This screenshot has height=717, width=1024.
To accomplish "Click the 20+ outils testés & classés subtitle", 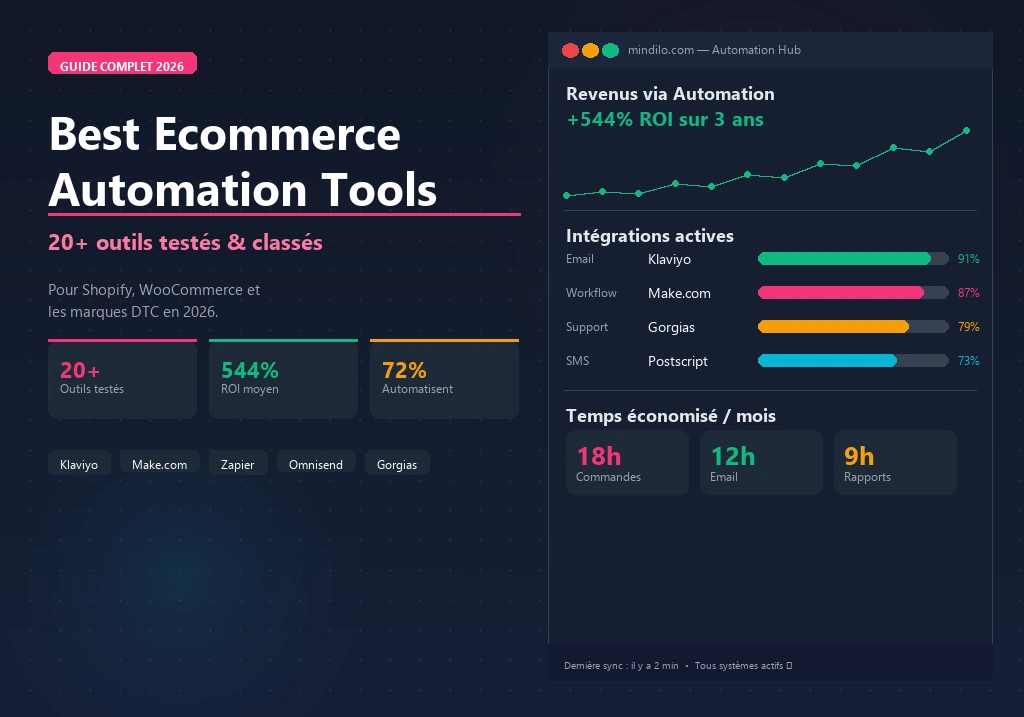I will point(185,242).
